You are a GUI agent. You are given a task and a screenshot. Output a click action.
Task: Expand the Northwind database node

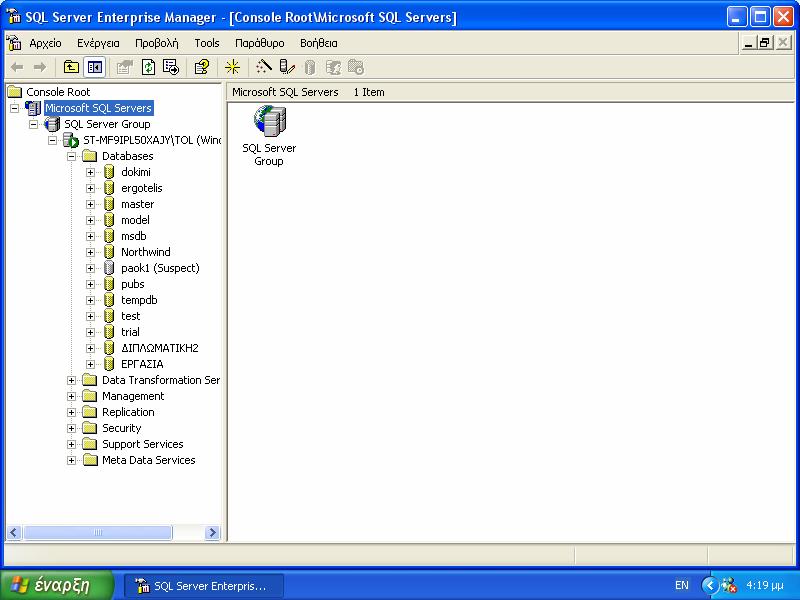tap(90, 252)
